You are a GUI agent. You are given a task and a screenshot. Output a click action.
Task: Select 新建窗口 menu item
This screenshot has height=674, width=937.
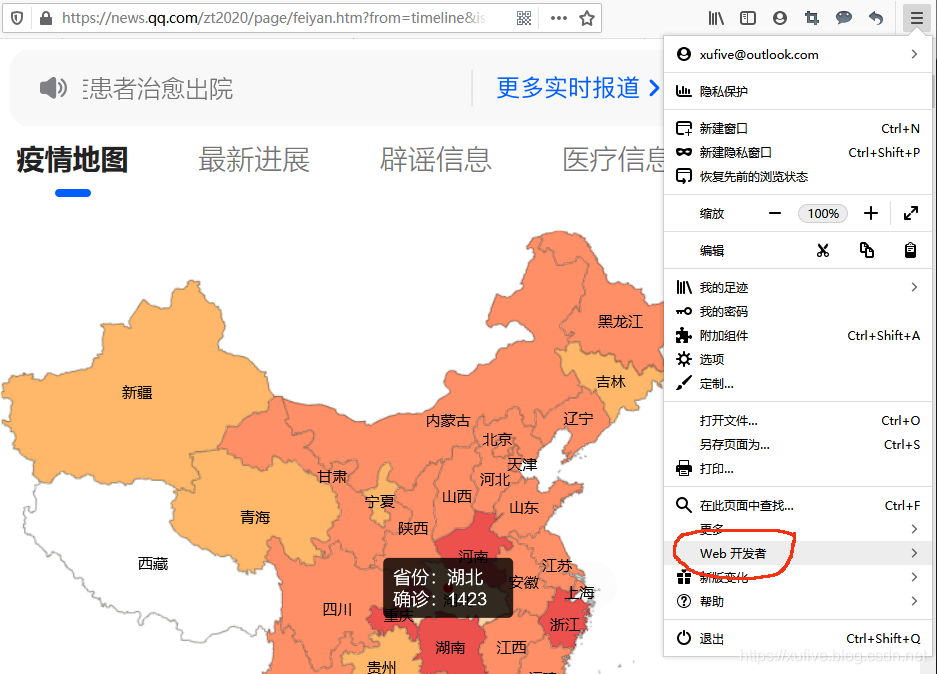pyautogui.click(x=798, y=128)
